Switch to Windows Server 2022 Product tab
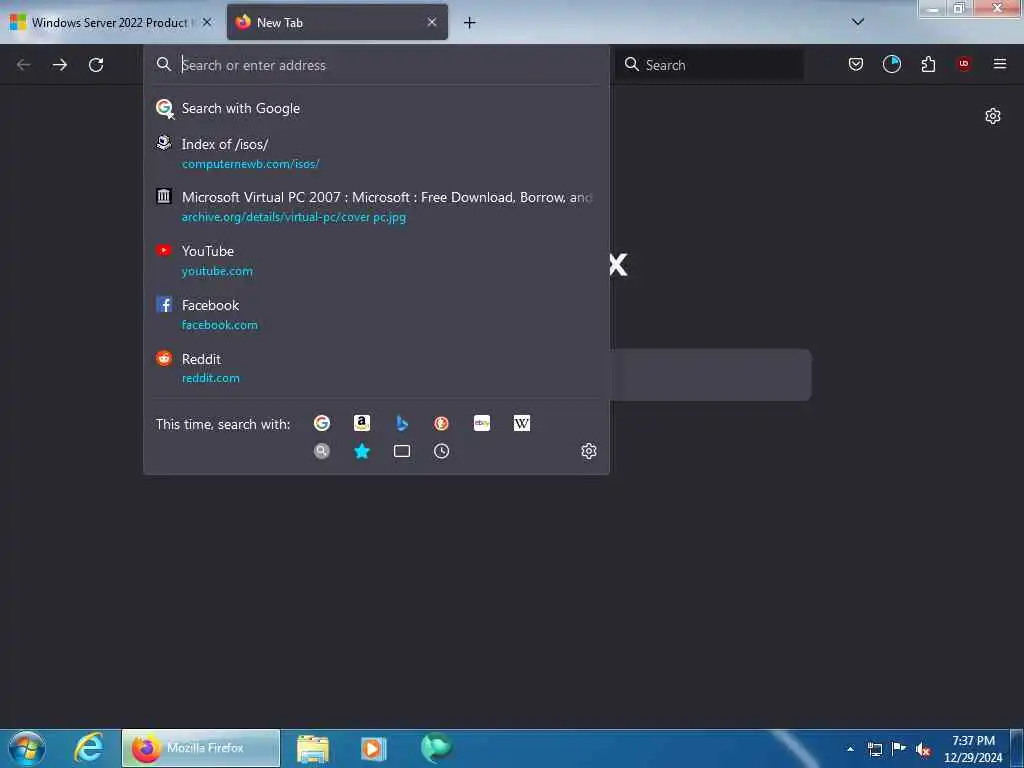 click(112, 22)
